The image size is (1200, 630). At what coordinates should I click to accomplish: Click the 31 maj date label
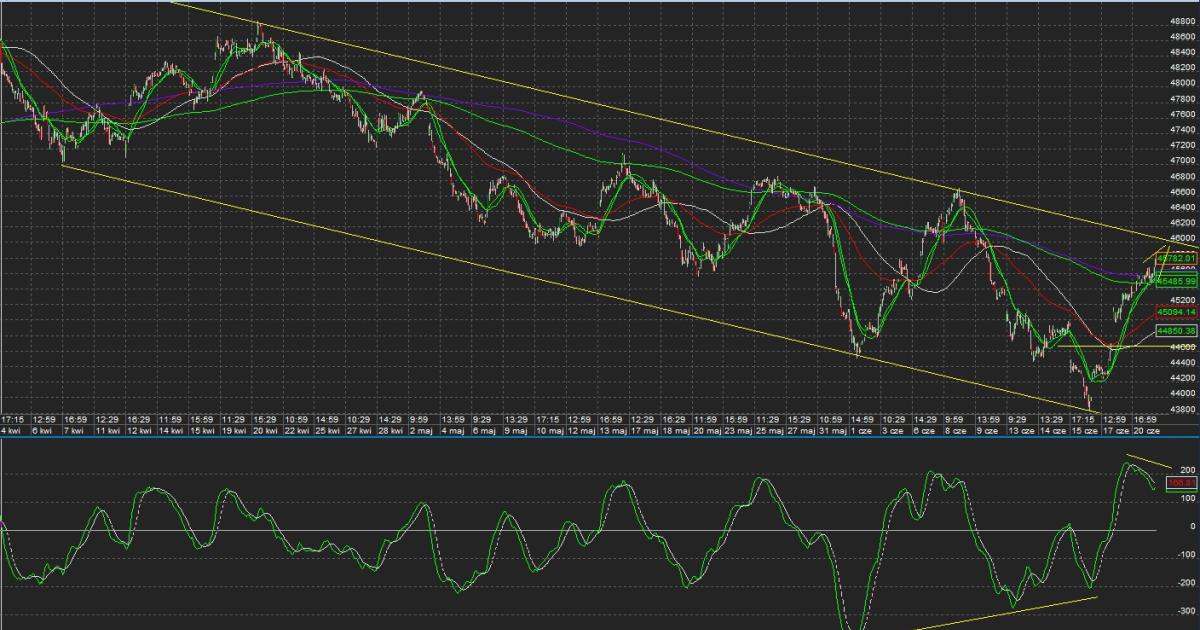(x=831, y=431)
